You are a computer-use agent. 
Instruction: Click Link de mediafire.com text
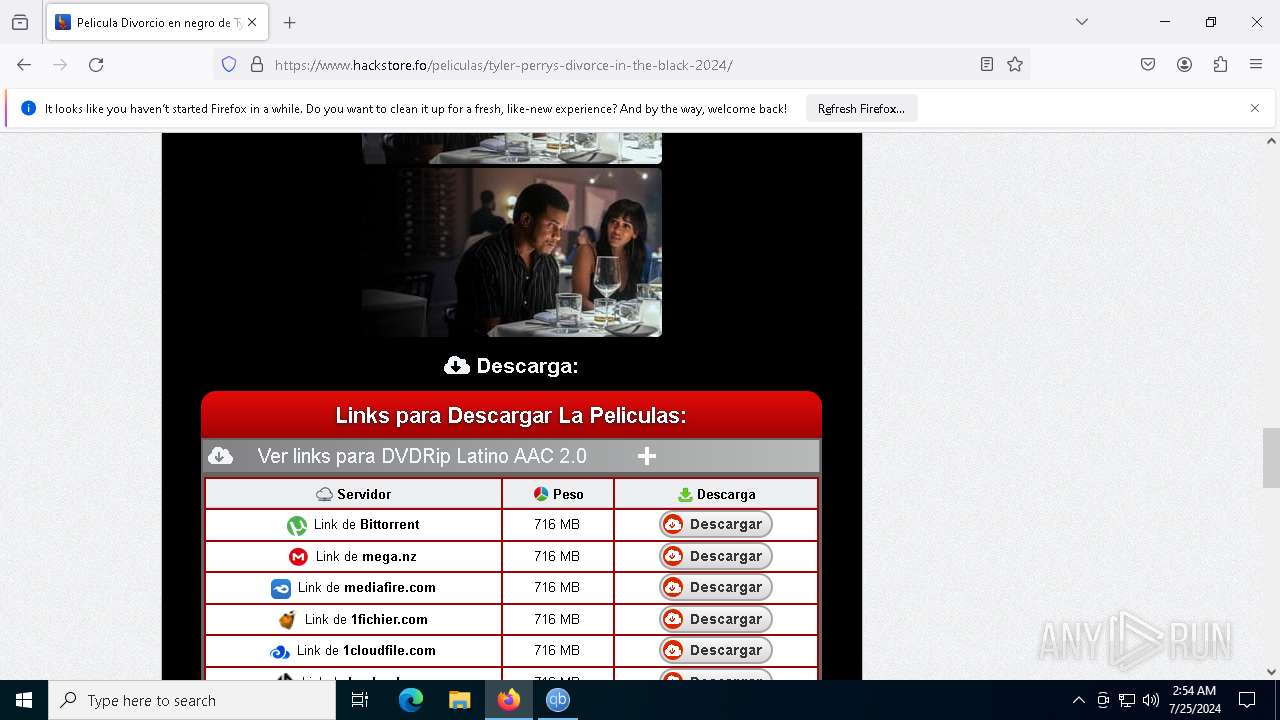pyautogui.click(x=366, y=587)
